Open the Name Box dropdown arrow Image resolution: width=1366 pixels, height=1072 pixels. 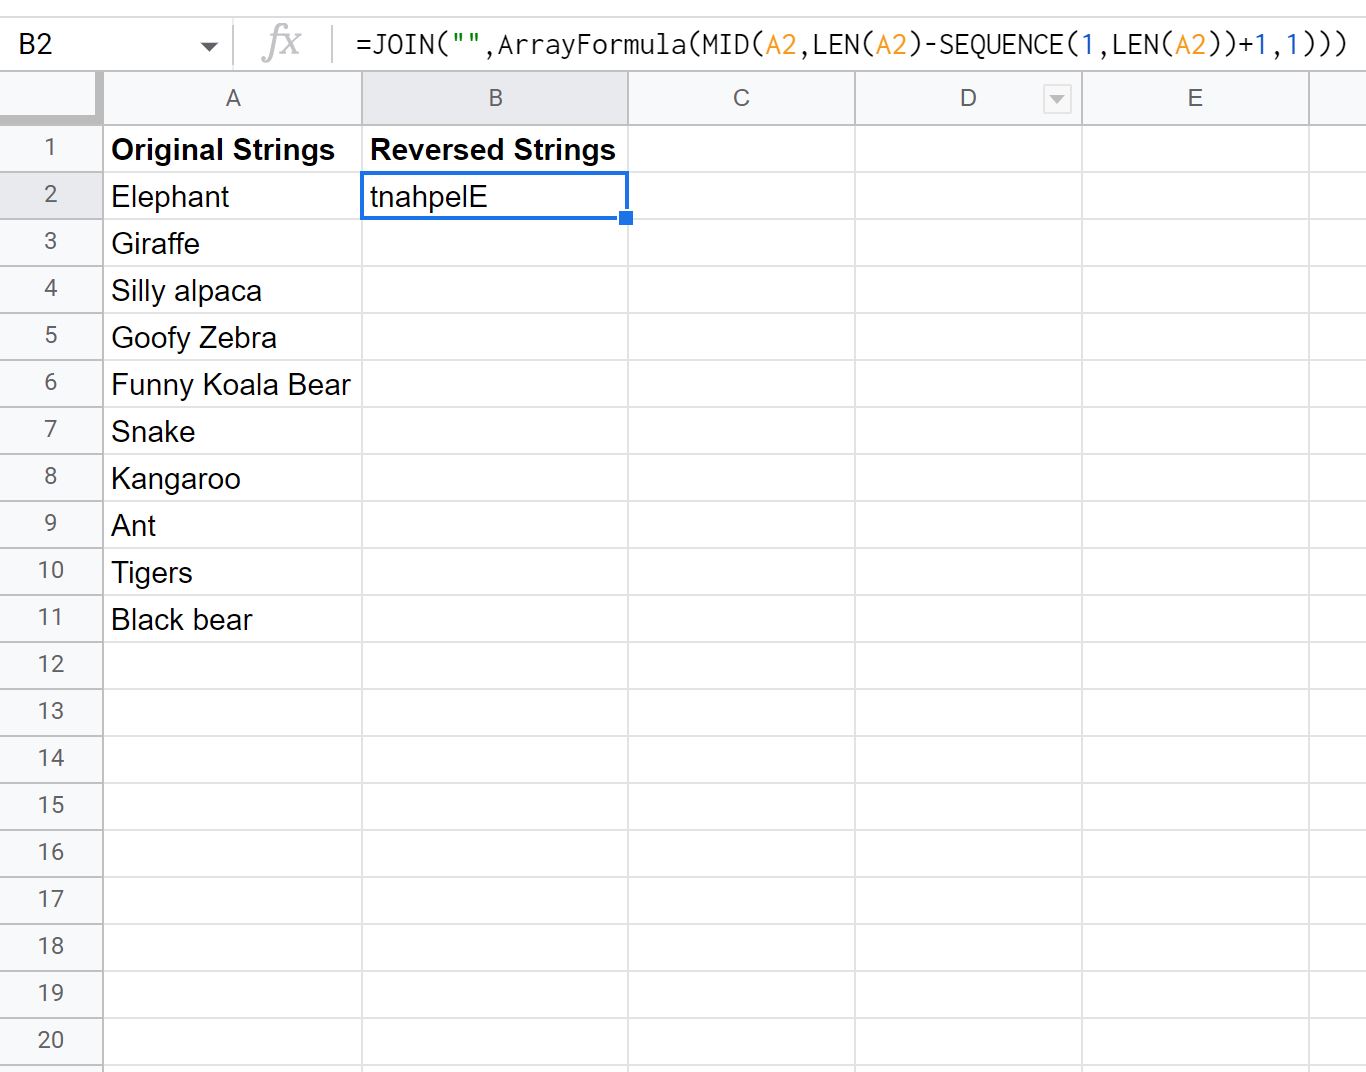pos(209,46)
